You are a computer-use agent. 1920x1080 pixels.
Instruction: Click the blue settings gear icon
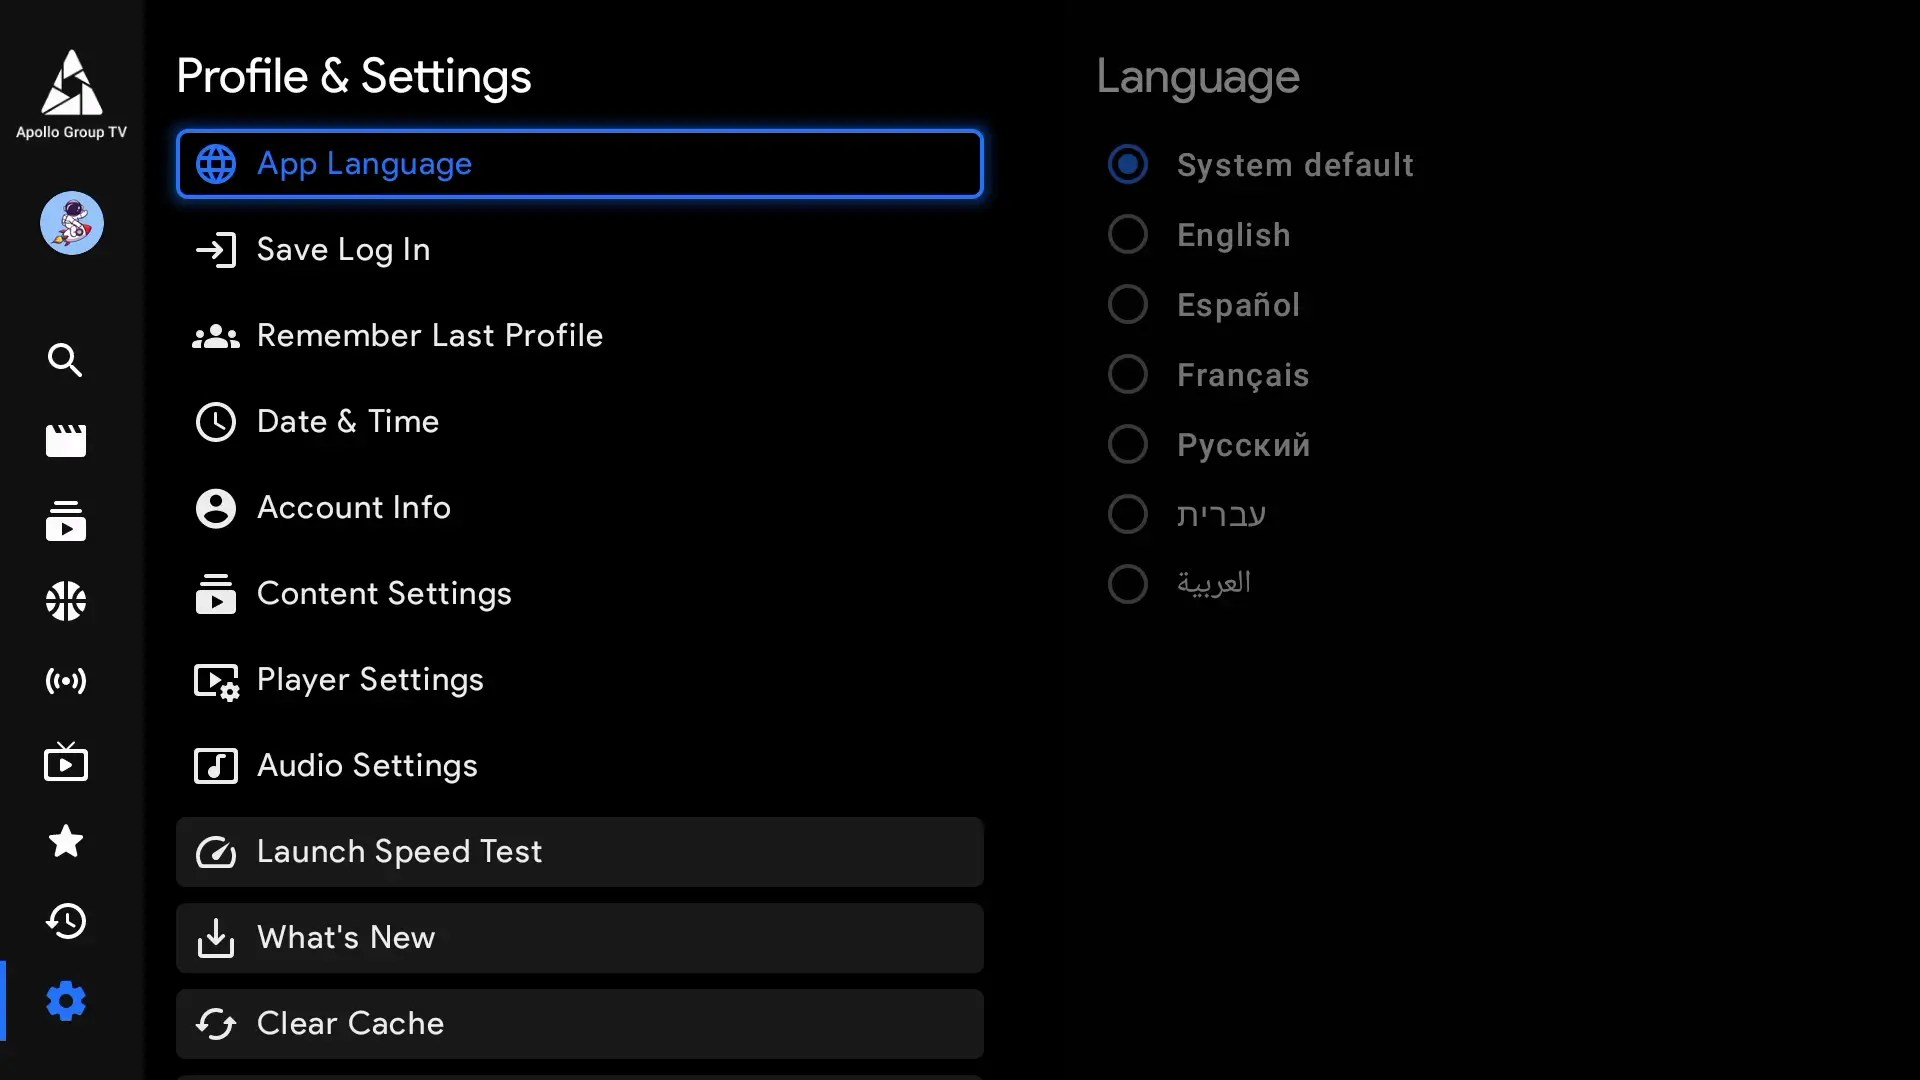coord(66,1001)
